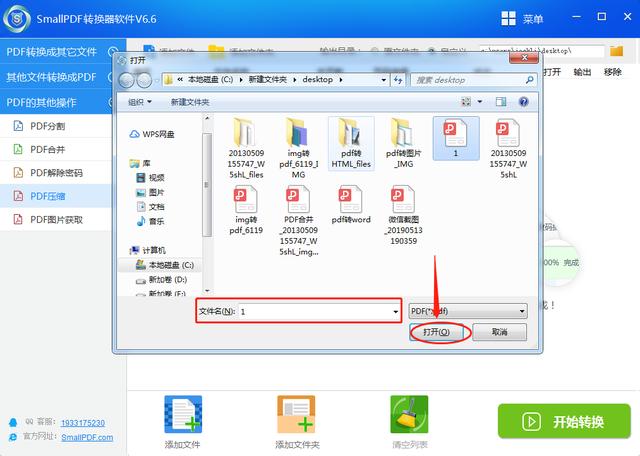The height and width of the screenshot is (456, 640).
Task: Click the PDF图片获取 document icon
Action: 18,219
